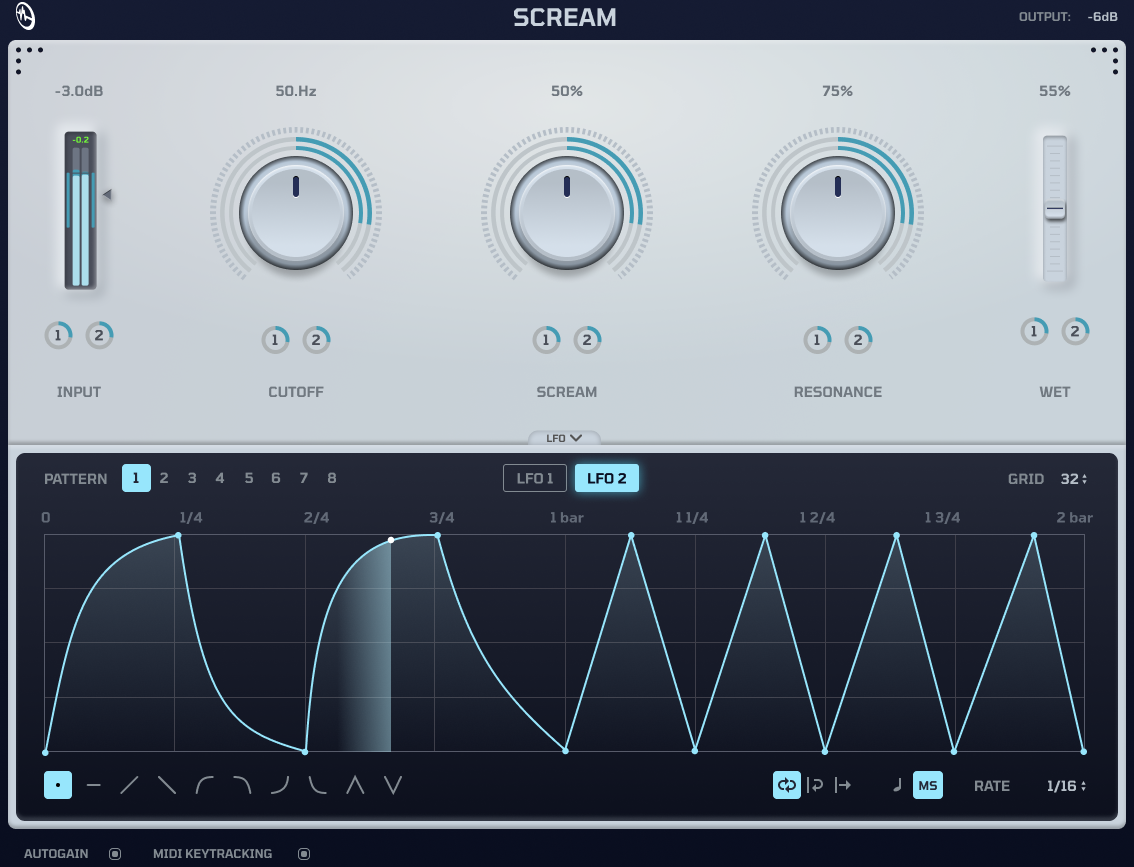
Task: Open the Rate 1/16 dropdown
Action: point(1066,786)
